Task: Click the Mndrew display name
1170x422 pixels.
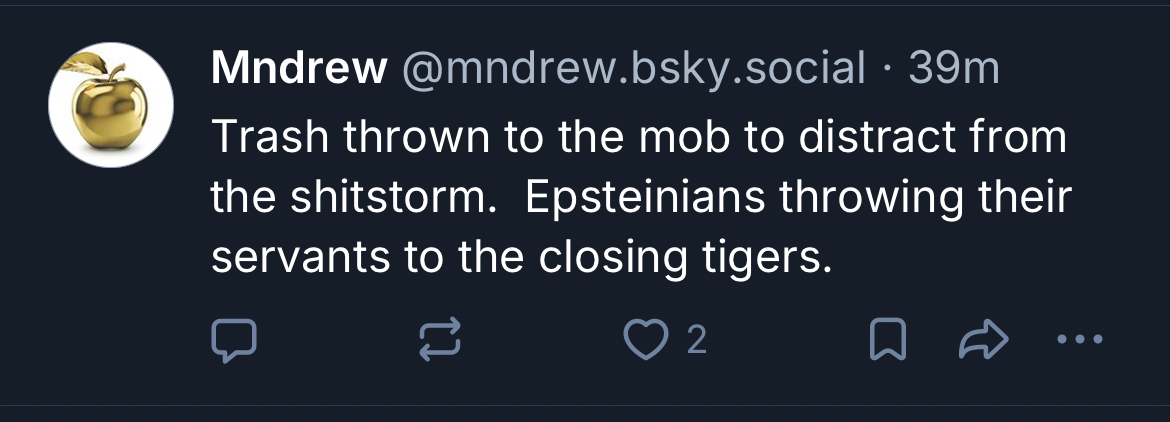Action: coord(299,68)
